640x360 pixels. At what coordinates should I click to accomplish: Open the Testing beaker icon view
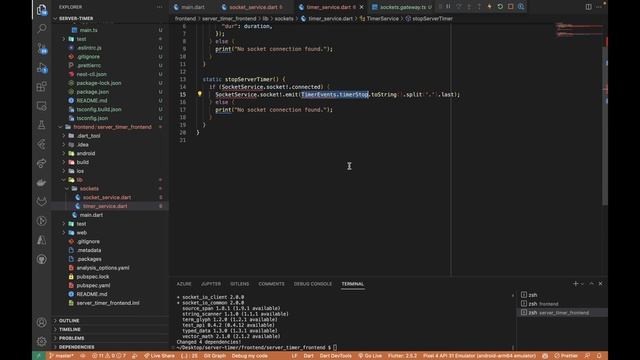coord(42,125)
